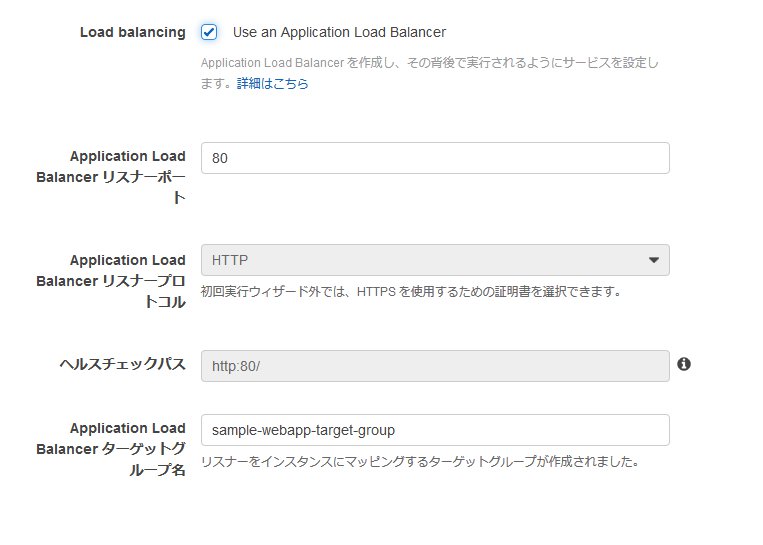Viewport: 763px width, 545px height.
Task: Click the 'Use an Application Load Balancer' label text
Action: point(339,32)
